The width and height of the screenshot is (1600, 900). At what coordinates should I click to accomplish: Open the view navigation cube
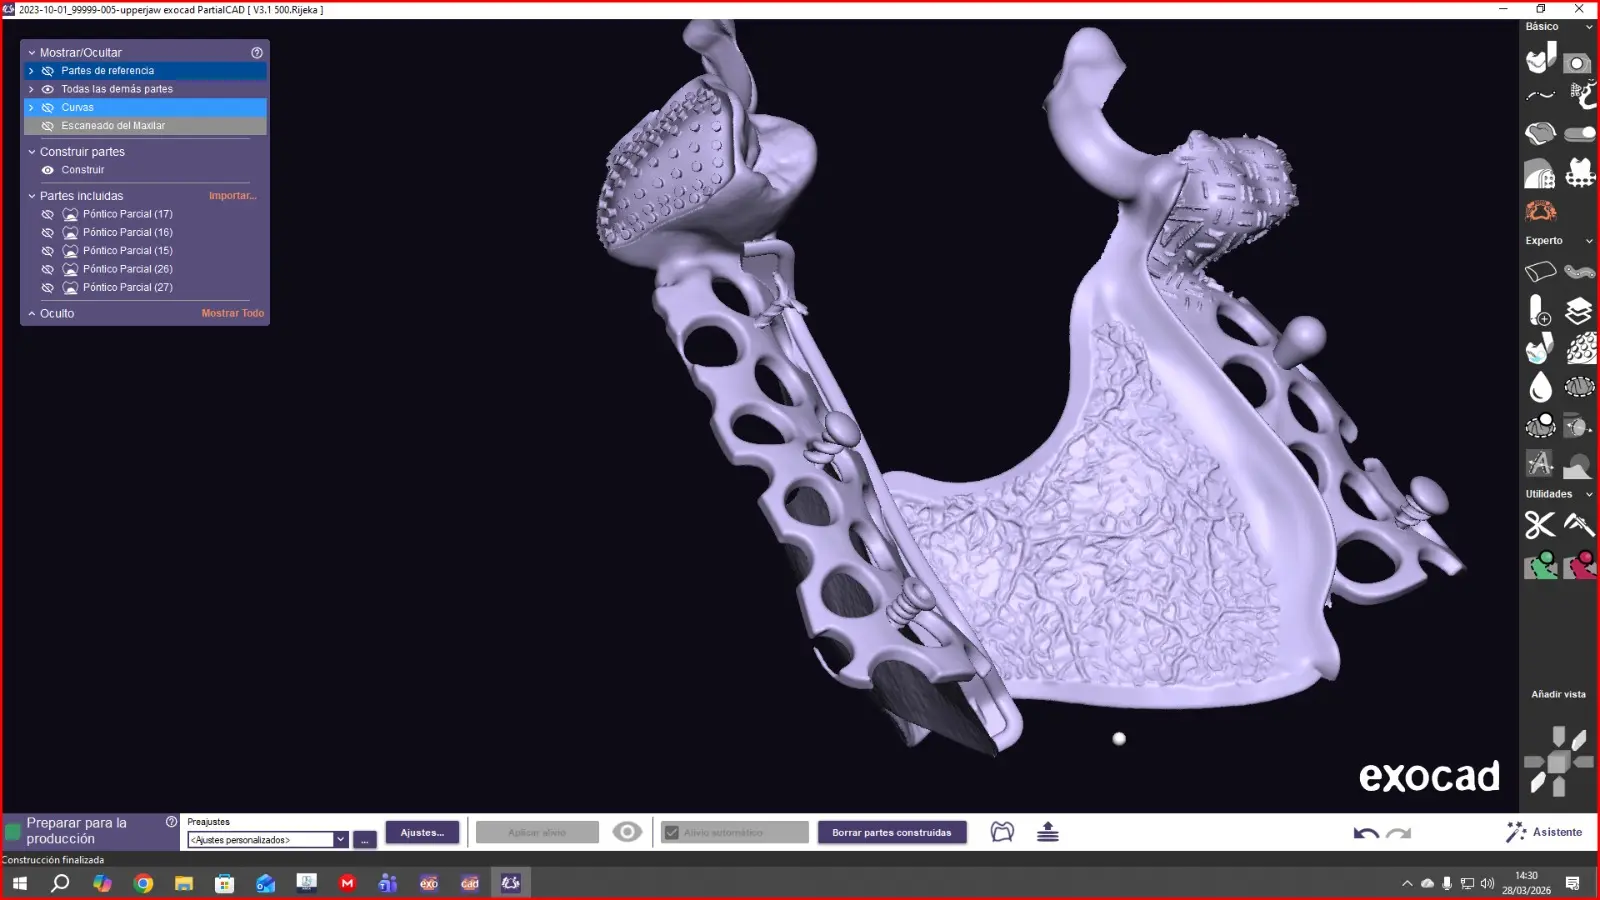tap(1558, 762)
